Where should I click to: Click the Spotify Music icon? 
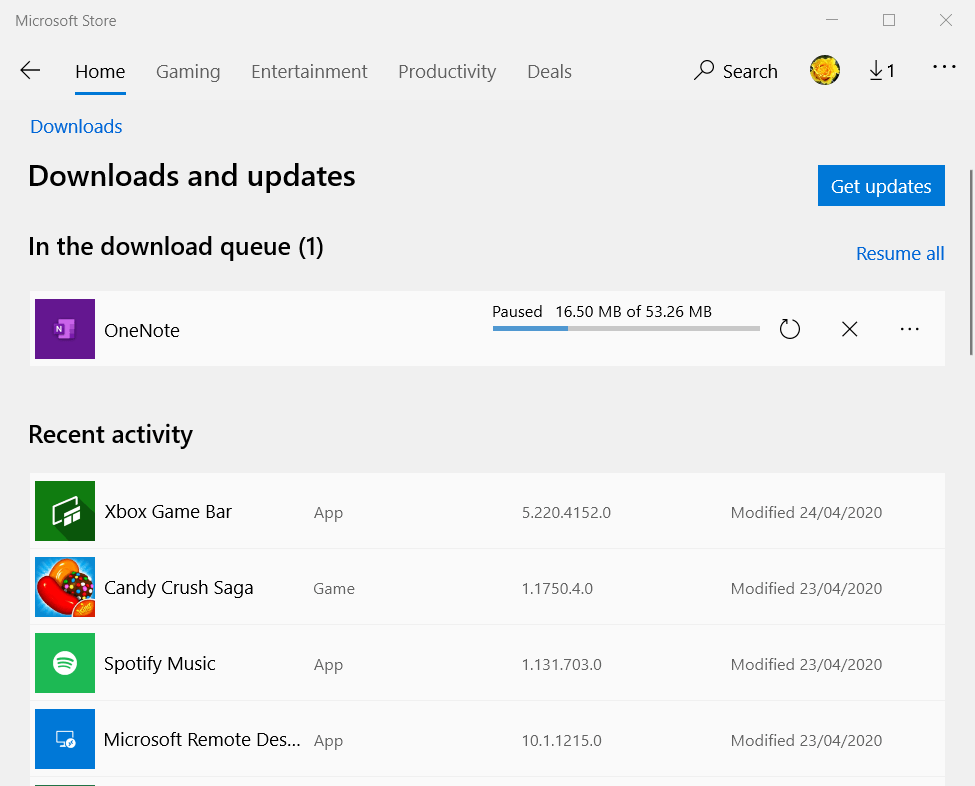[65, 663]
